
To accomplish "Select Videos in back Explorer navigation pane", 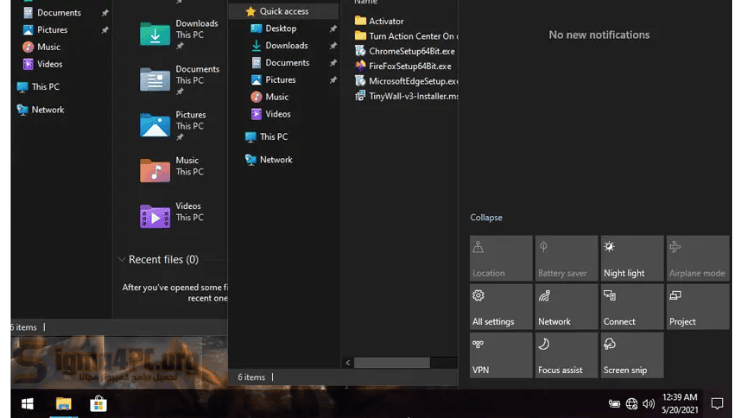I will [x=50, y=64].
